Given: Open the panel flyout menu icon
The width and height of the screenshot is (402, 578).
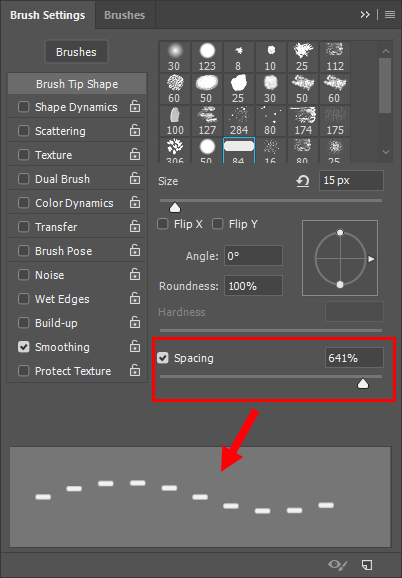Looking at the screenshot, I should (390, 14).
